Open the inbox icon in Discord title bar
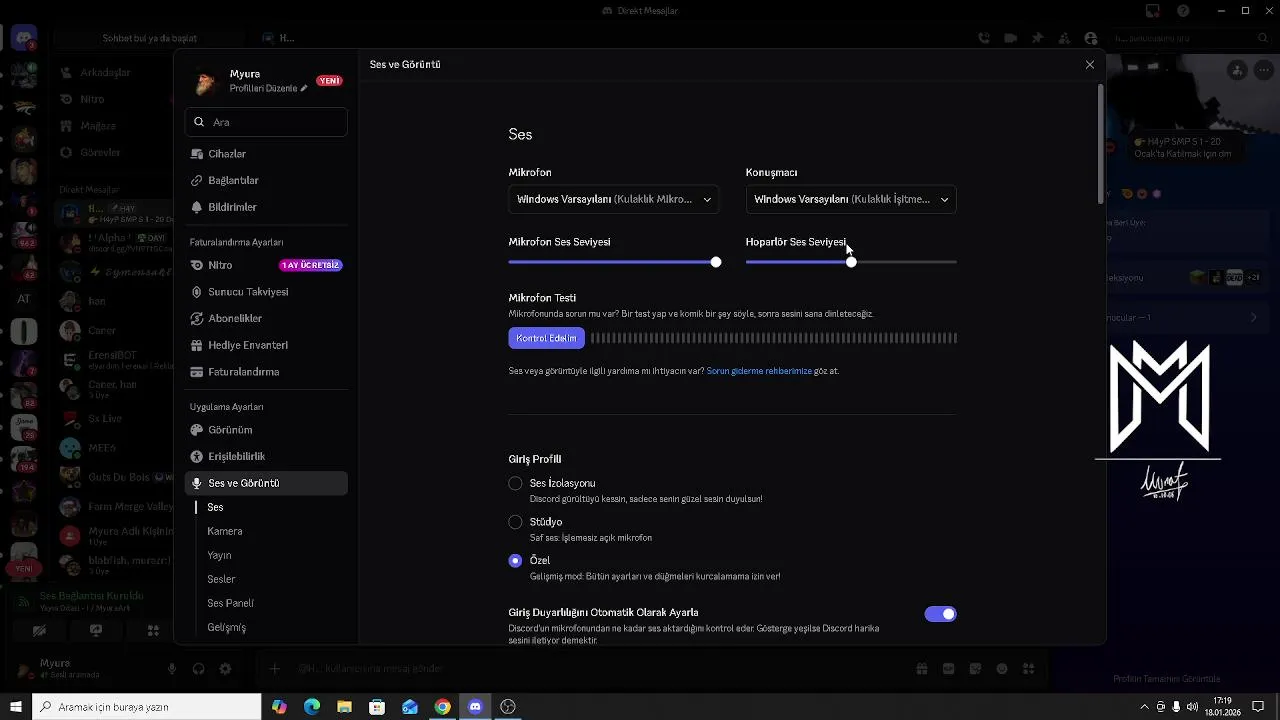This screenshot has height=720, width=1280. click(1153, 11)
